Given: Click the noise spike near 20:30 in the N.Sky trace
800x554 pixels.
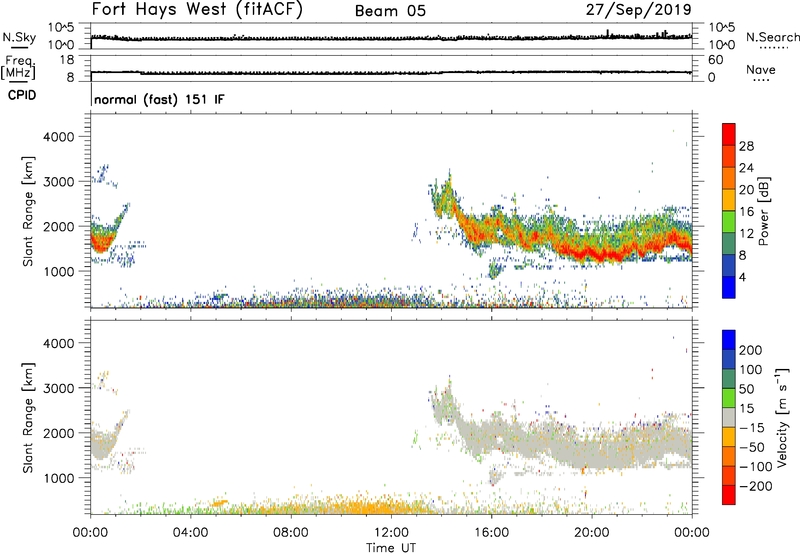Looking at the screenshot, I should (608, 33).
